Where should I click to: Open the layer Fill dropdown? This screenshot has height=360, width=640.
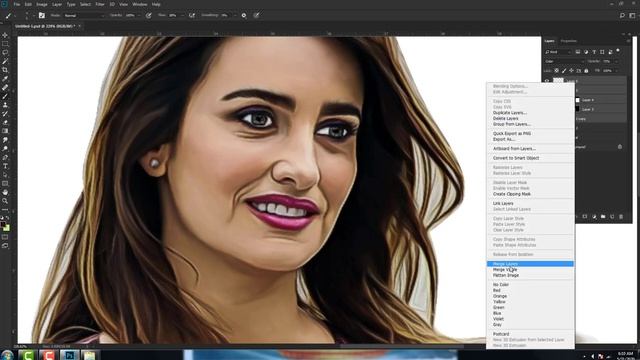[x=616, y=71]
